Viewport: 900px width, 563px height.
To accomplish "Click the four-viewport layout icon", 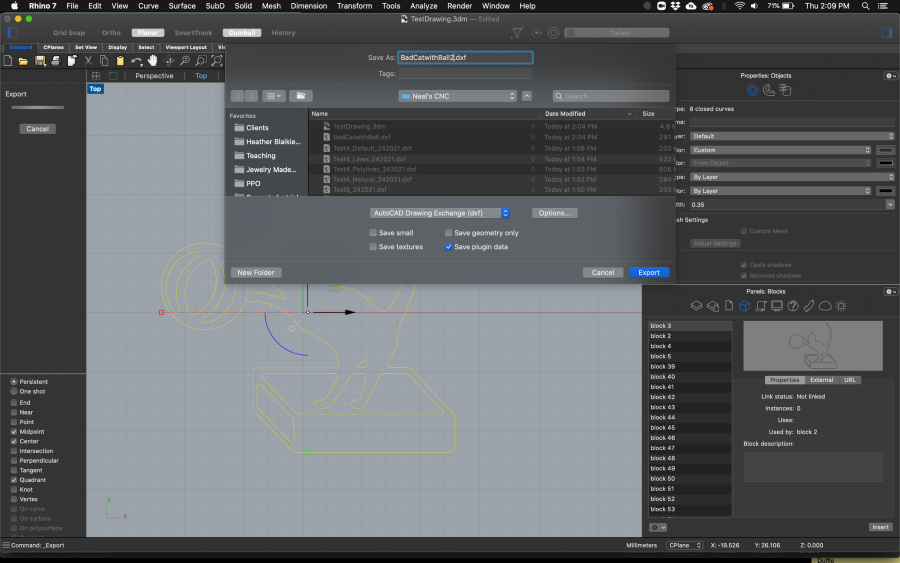I will [96, 76].
